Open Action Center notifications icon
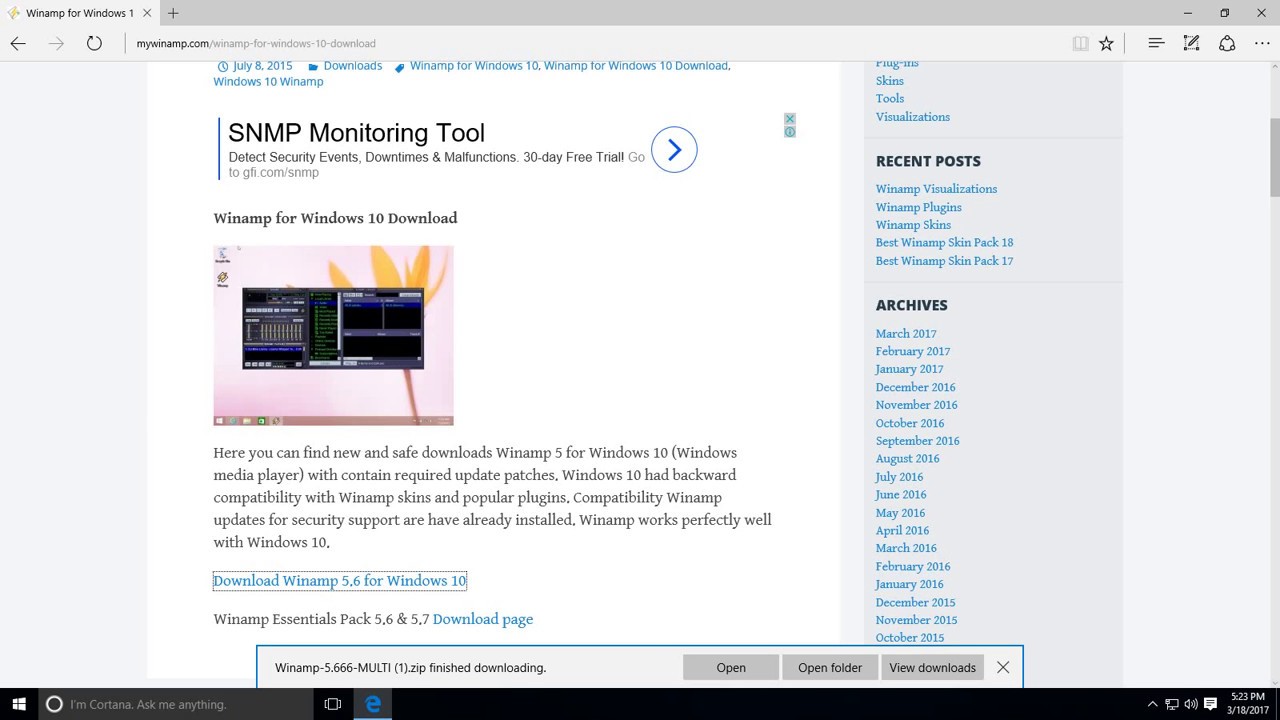The image size is (1280, 720). pos(1210,704)
